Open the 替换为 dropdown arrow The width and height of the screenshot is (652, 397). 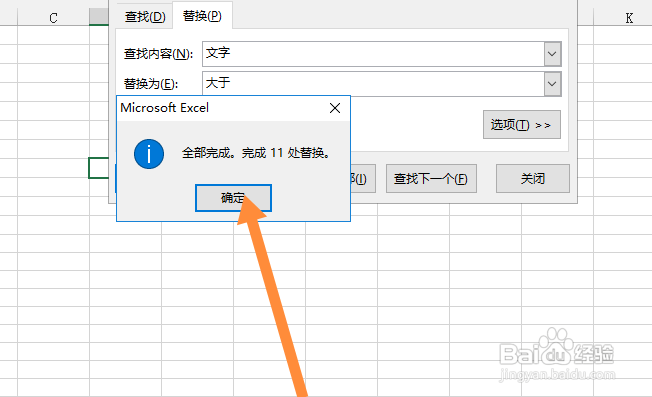click(552, 84)
